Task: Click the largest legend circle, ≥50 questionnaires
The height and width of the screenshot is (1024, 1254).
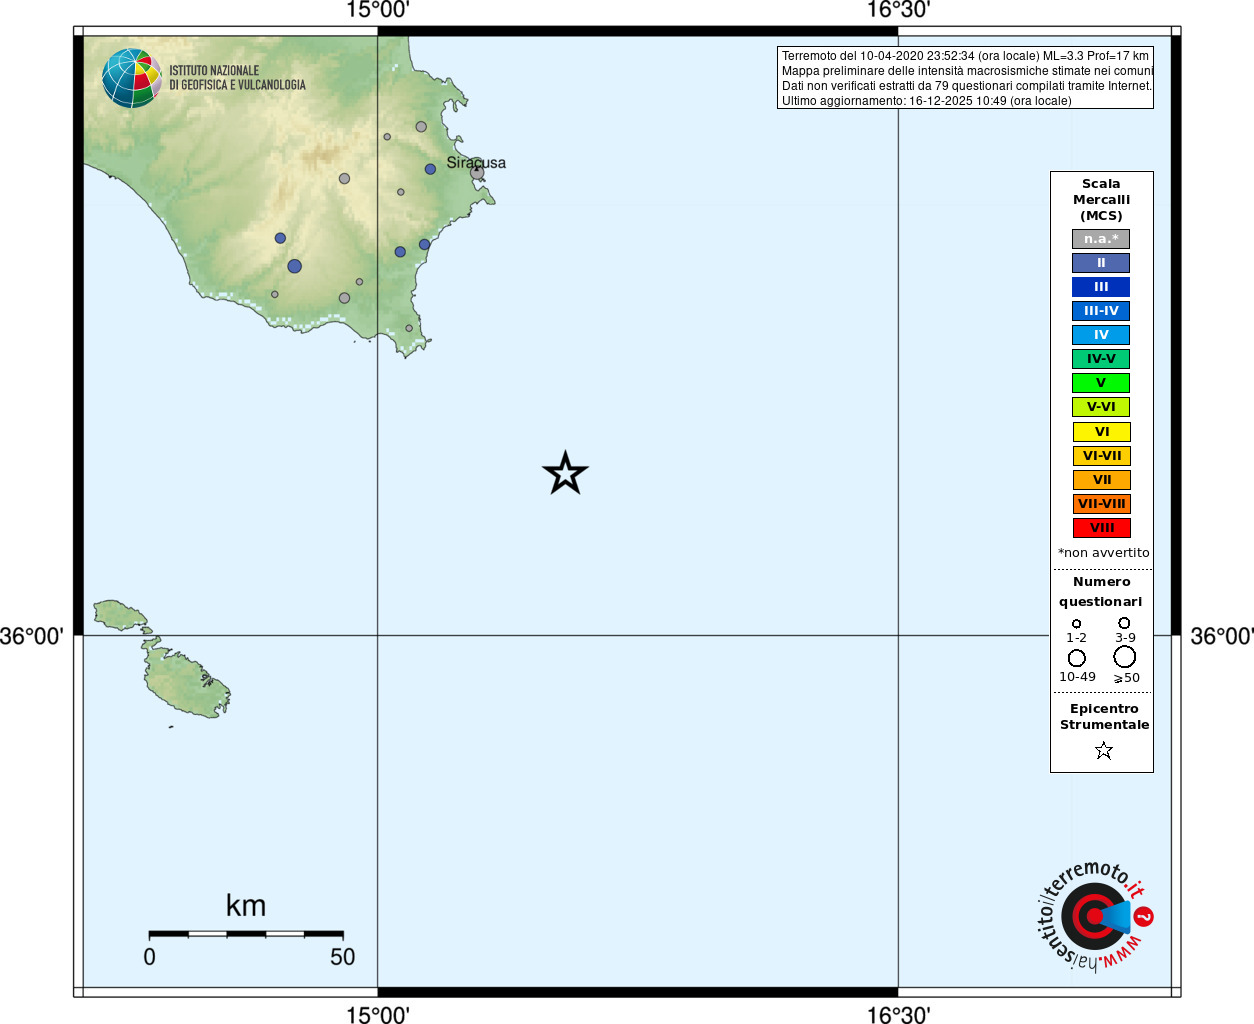Action: (1125, 657)
